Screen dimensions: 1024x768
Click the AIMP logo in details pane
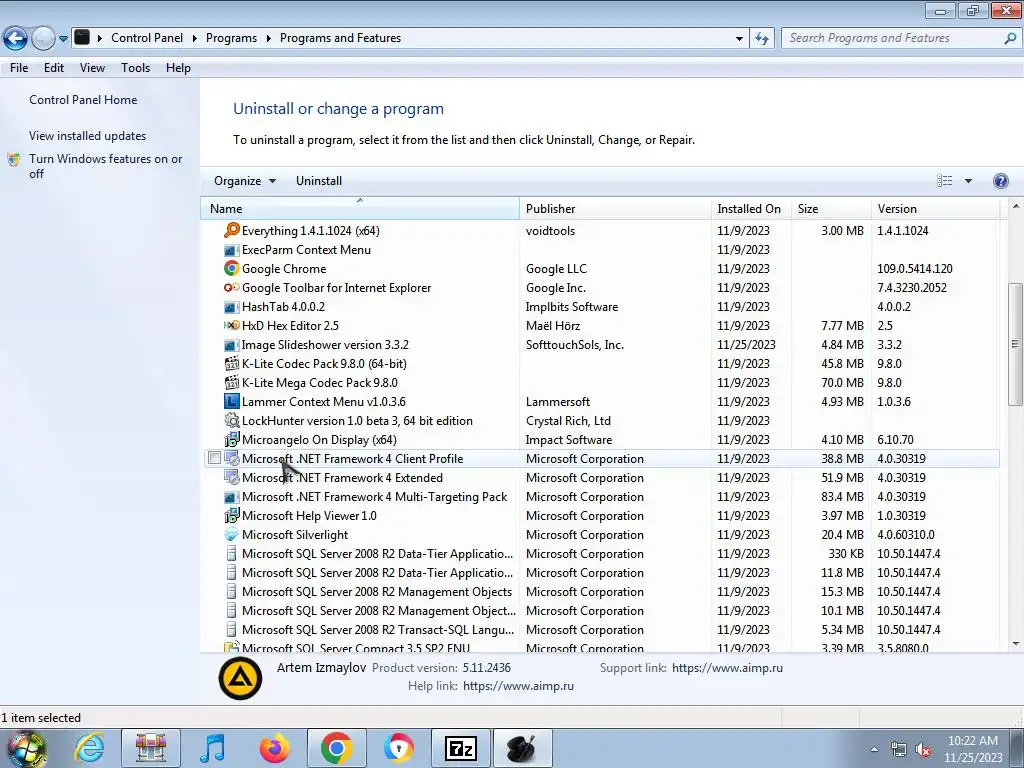240,678
